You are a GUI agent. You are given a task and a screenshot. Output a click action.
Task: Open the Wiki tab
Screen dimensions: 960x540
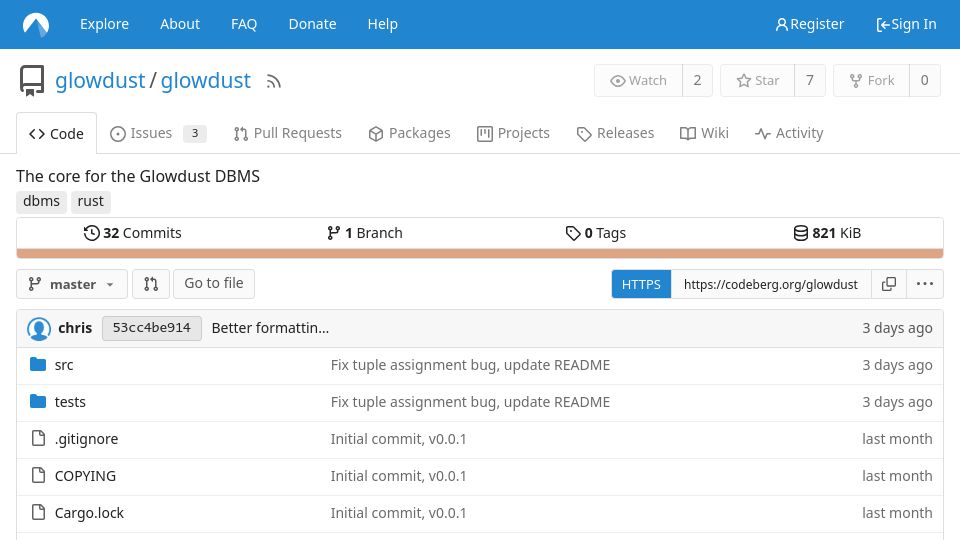tap(704, 133)
